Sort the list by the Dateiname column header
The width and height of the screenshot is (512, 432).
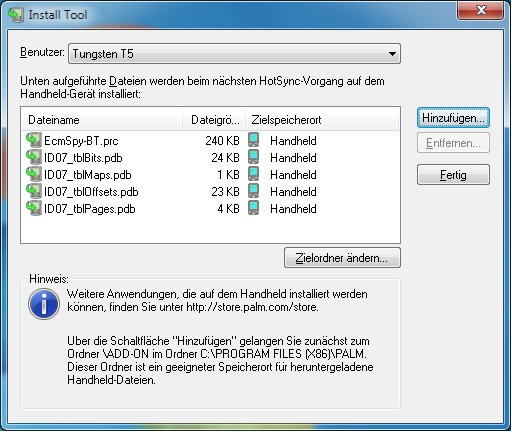coord(102,120)
